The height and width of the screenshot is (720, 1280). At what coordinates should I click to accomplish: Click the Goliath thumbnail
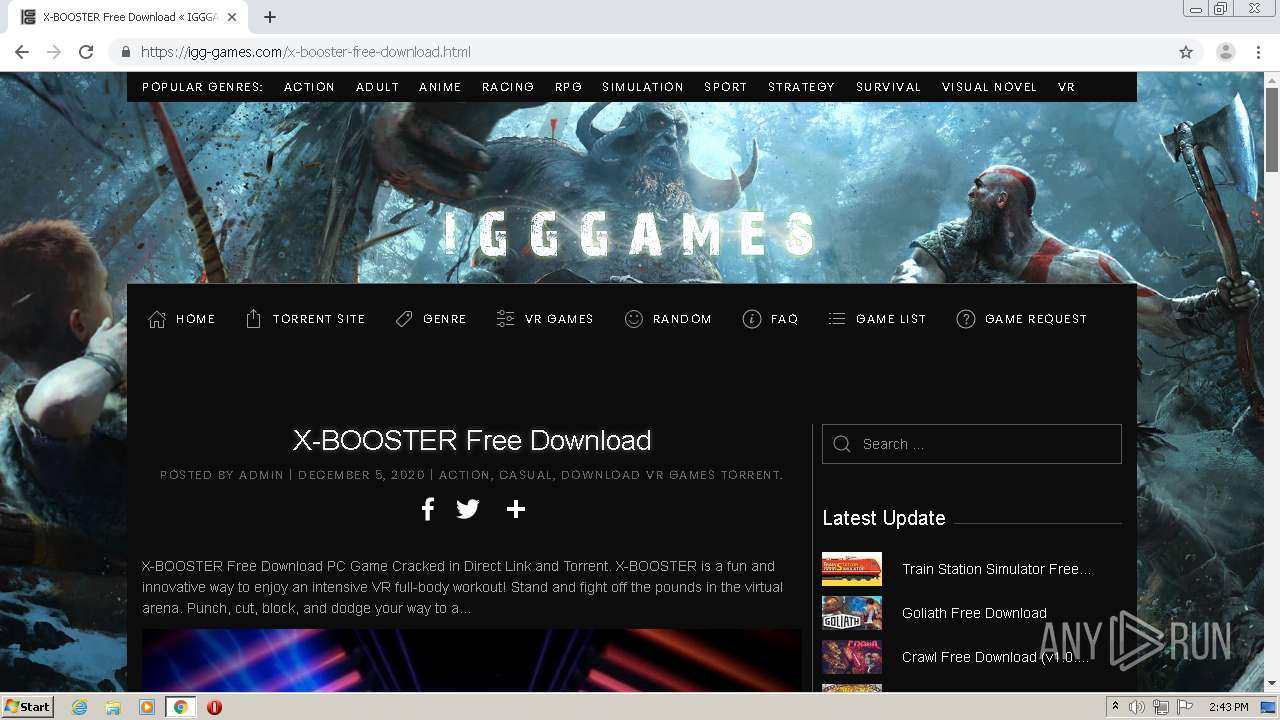tap(852, 613)
